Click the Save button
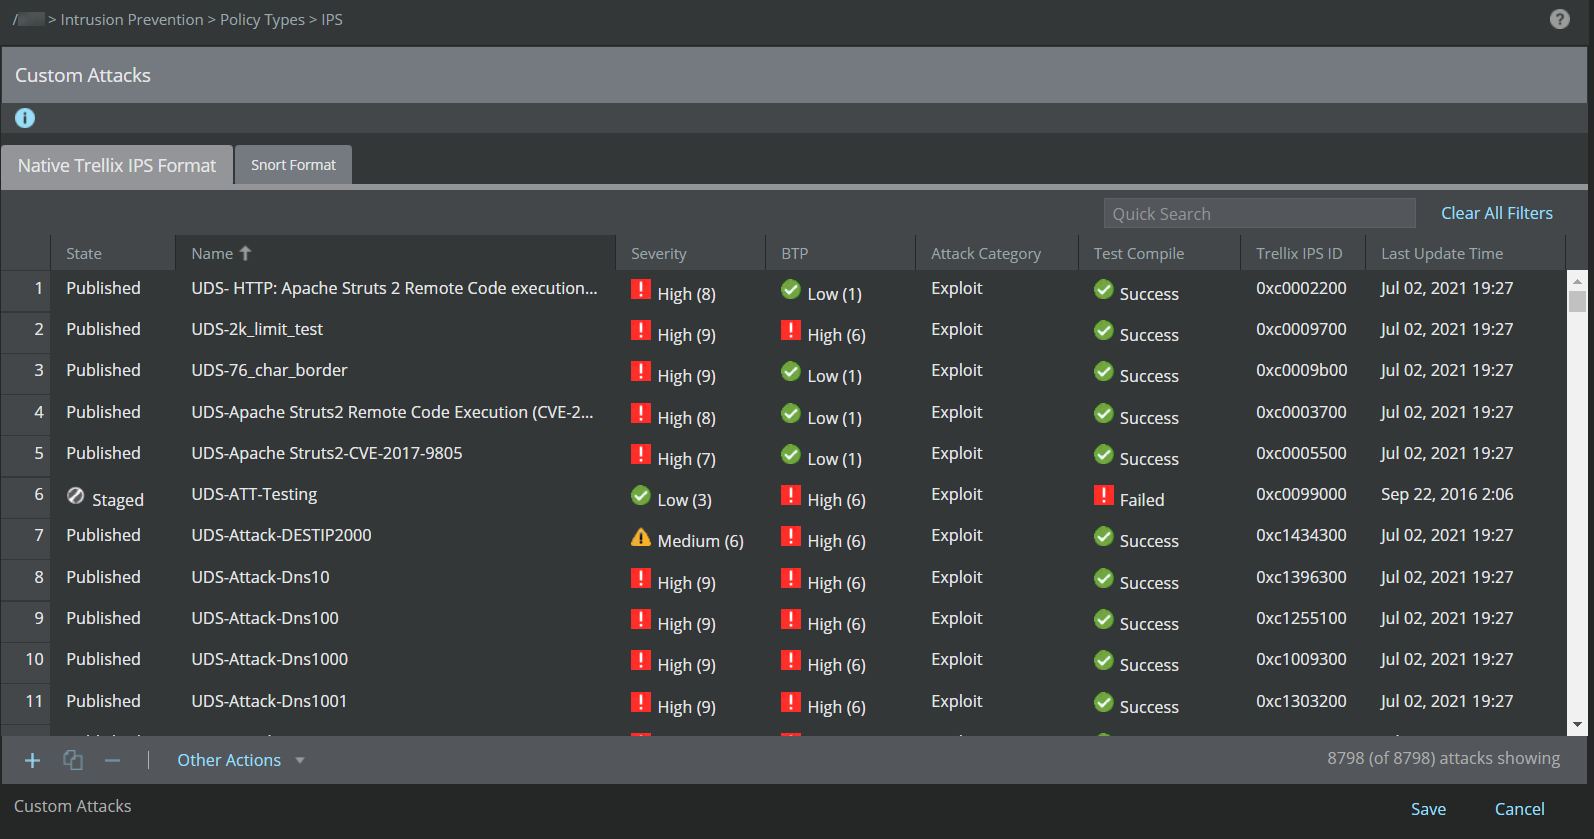 1428,809
